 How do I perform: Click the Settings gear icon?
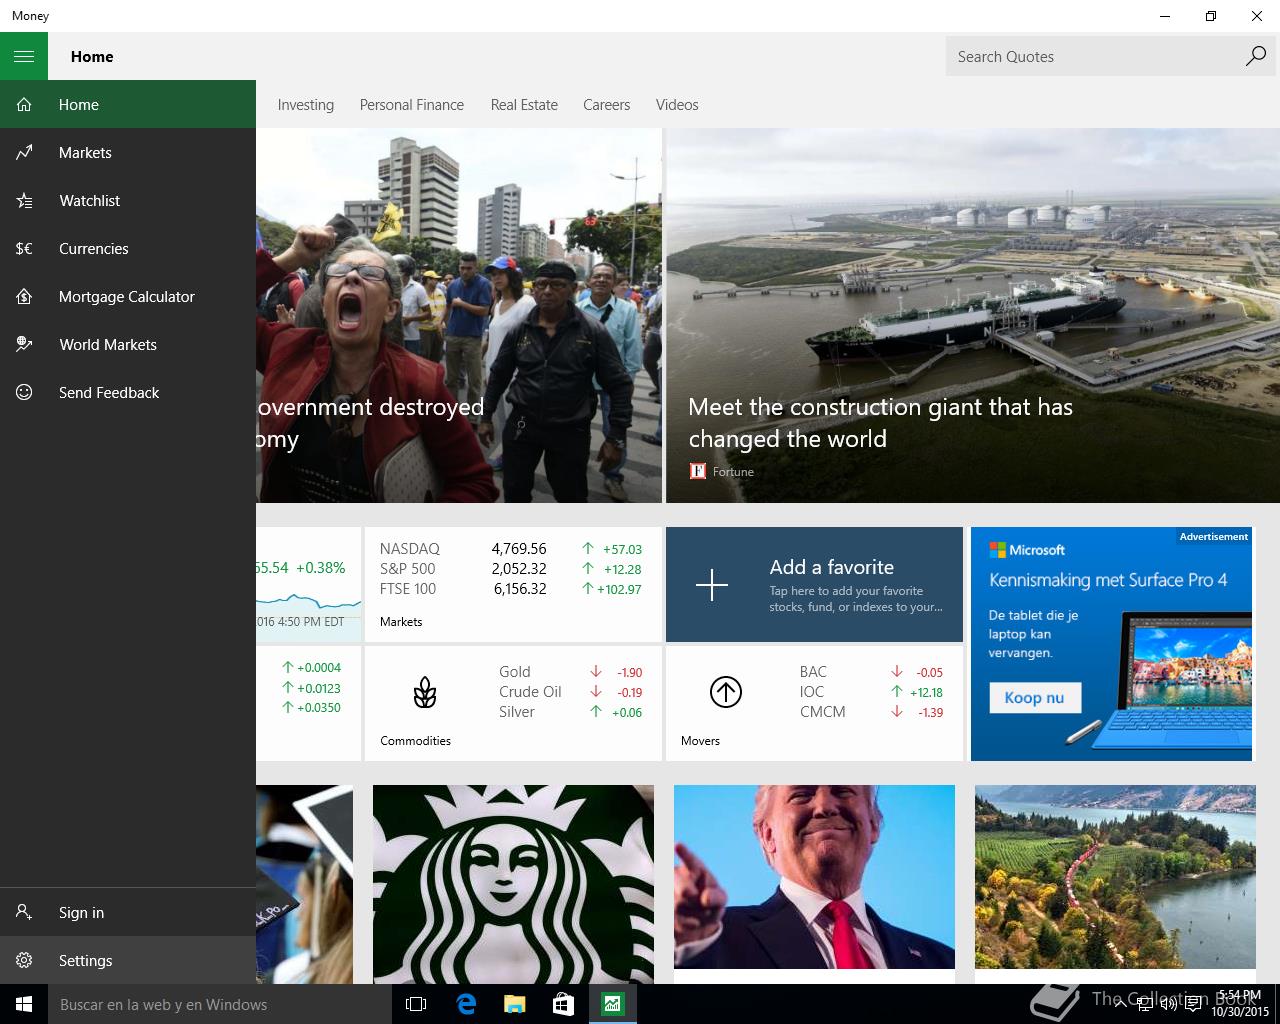24,960
